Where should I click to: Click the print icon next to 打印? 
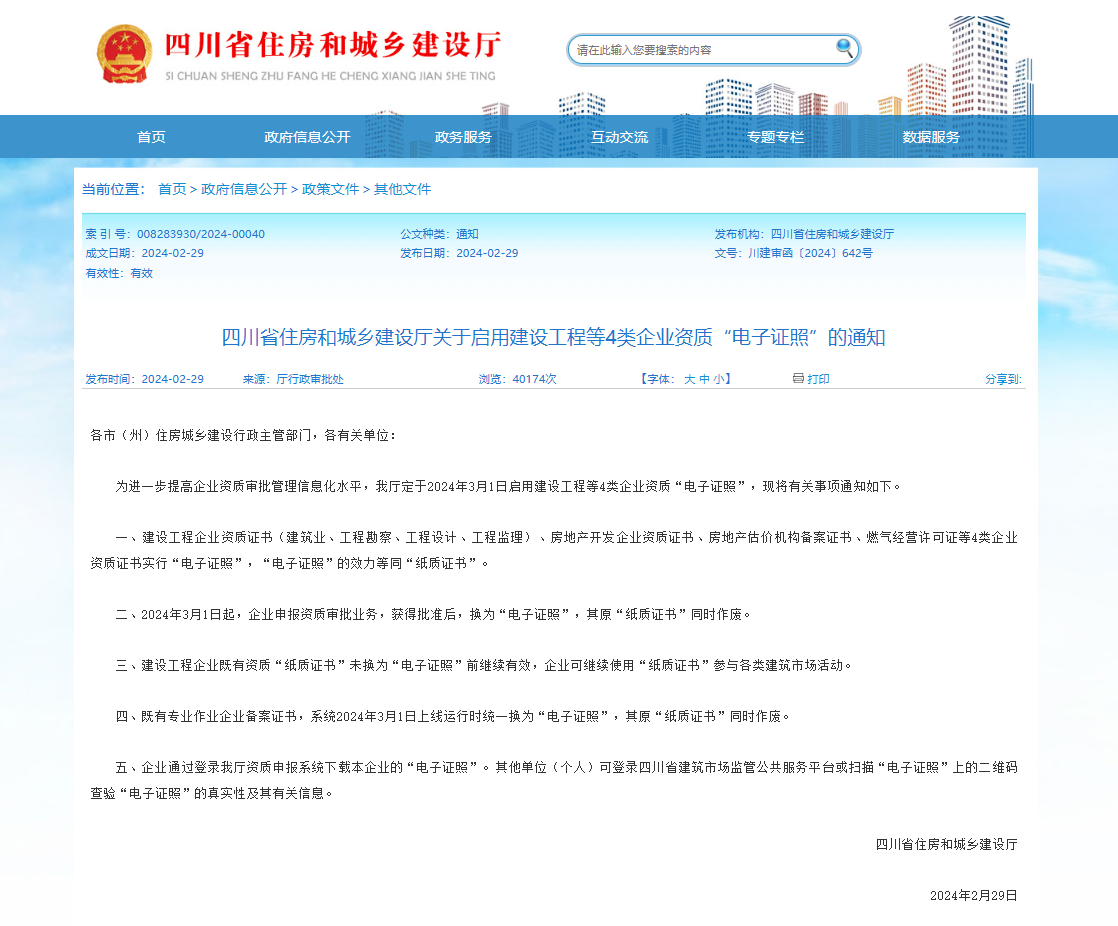797,378
